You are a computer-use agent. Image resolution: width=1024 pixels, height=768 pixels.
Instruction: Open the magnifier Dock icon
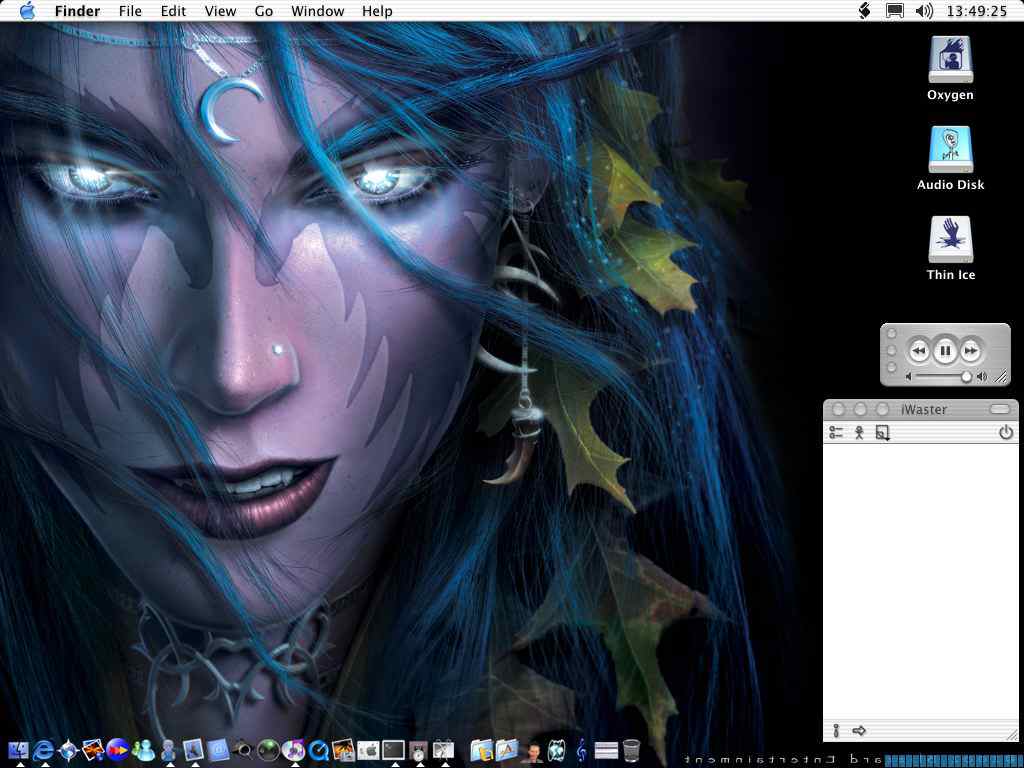tap(243, 750)
